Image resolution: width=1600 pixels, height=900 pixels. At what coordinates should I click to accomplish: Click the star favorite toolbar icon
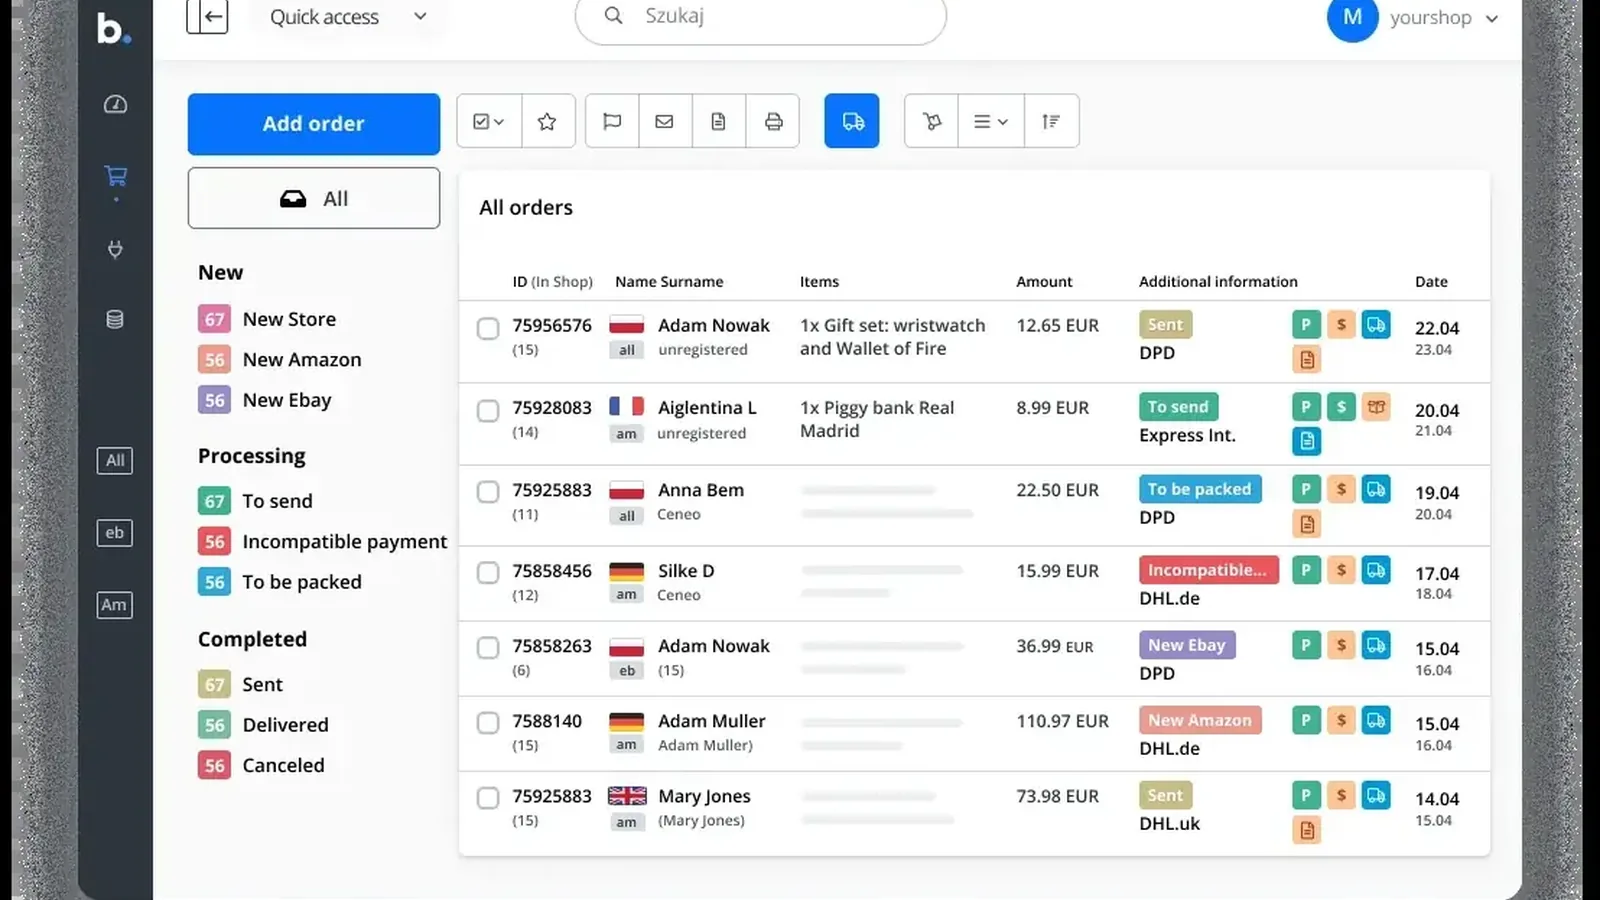(x=547, y=121)
